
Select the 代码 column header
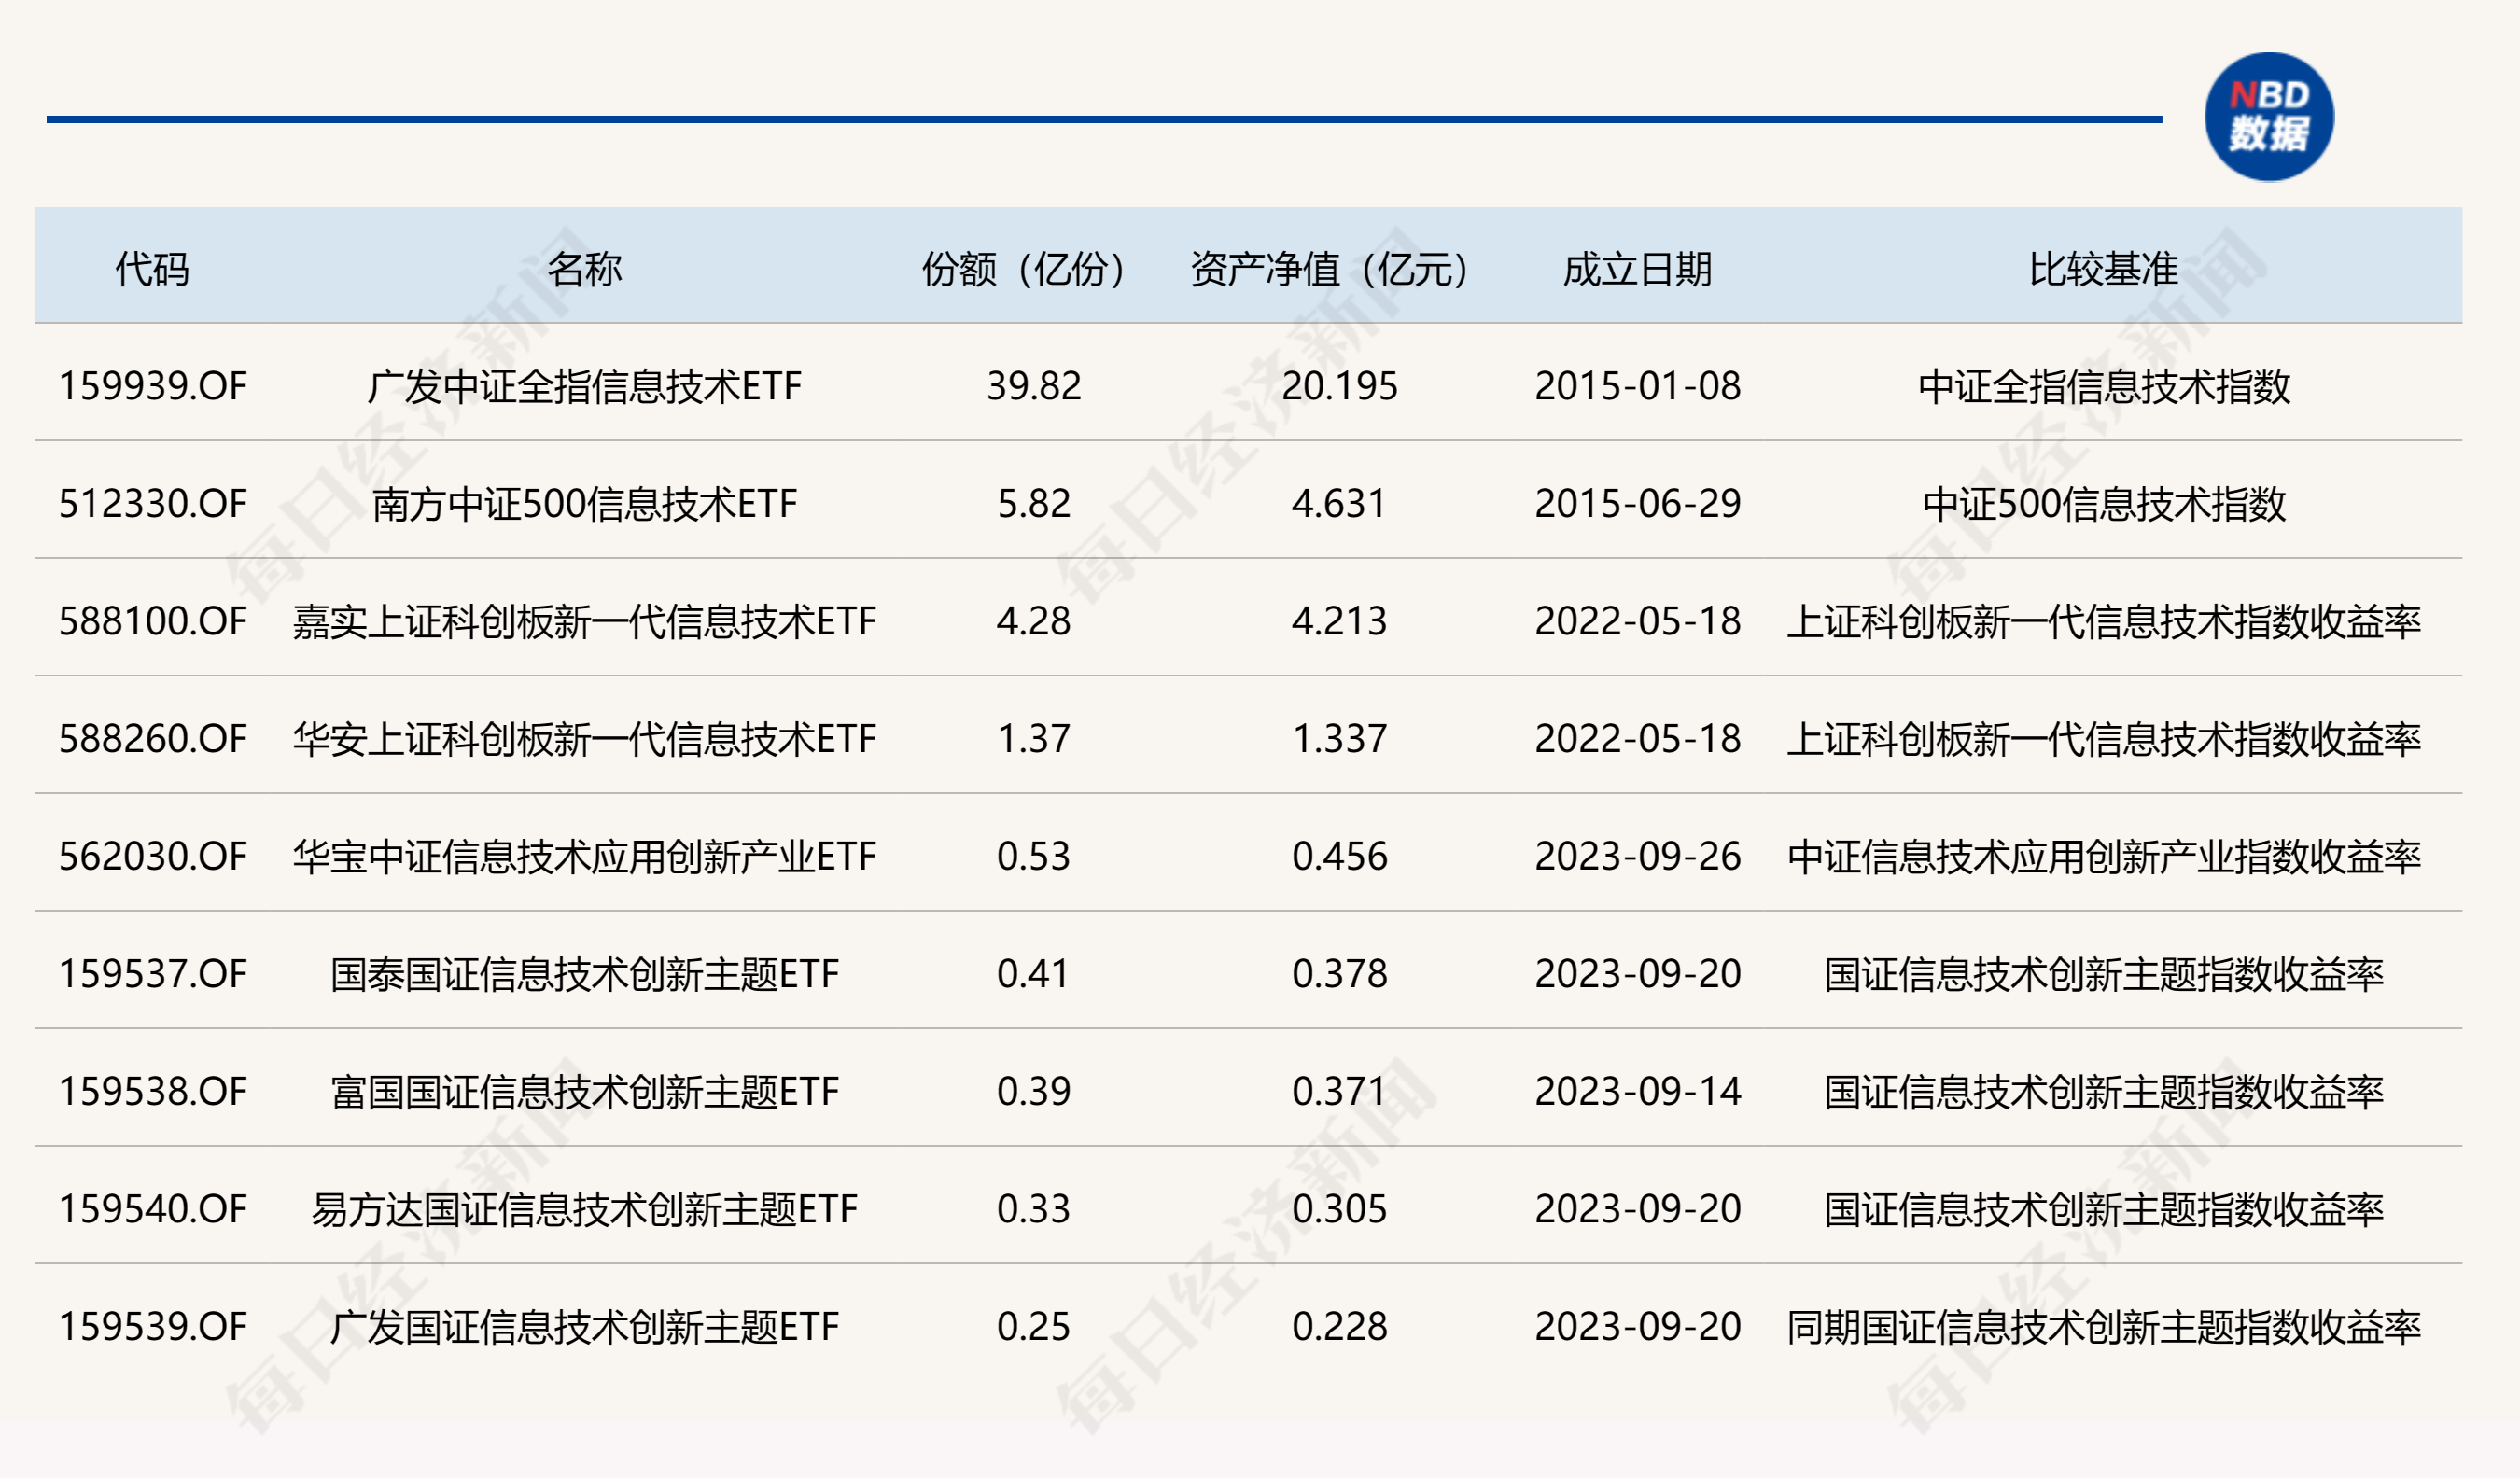click(152, 269)
